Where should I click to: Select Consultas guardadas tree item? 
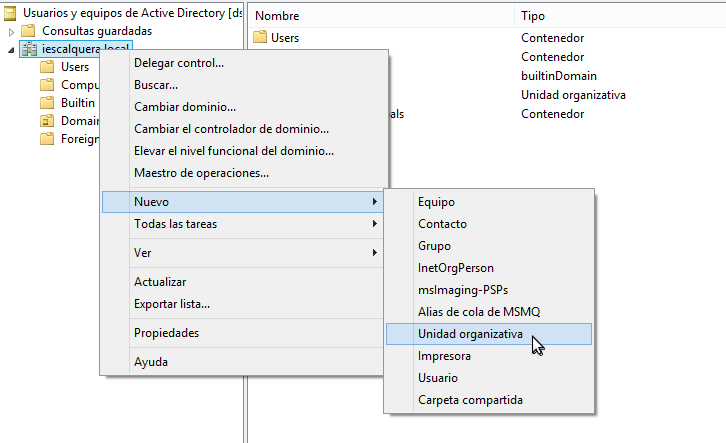point(97,31)
